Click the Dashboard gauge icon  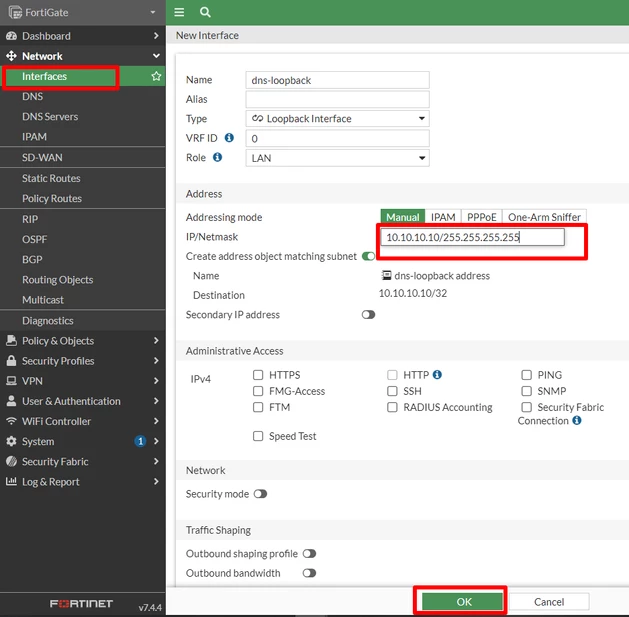[11, 36]
